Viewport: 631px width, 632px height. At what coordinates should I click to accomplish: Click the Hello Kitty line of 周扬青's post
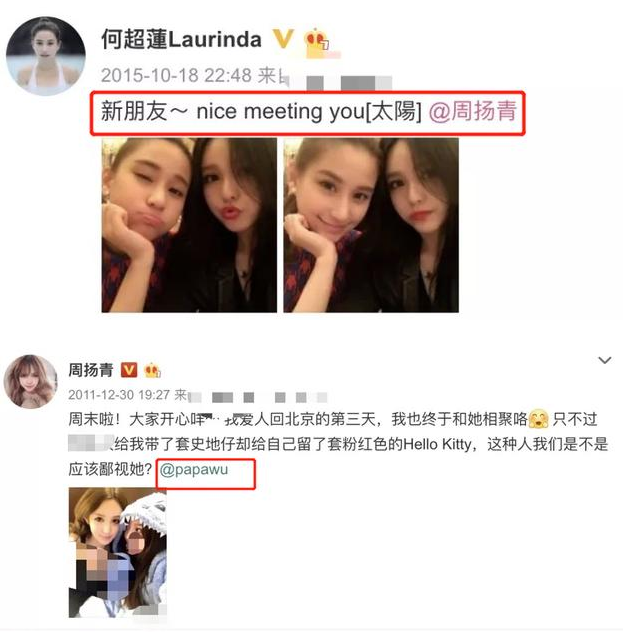(x=338, y=444)
